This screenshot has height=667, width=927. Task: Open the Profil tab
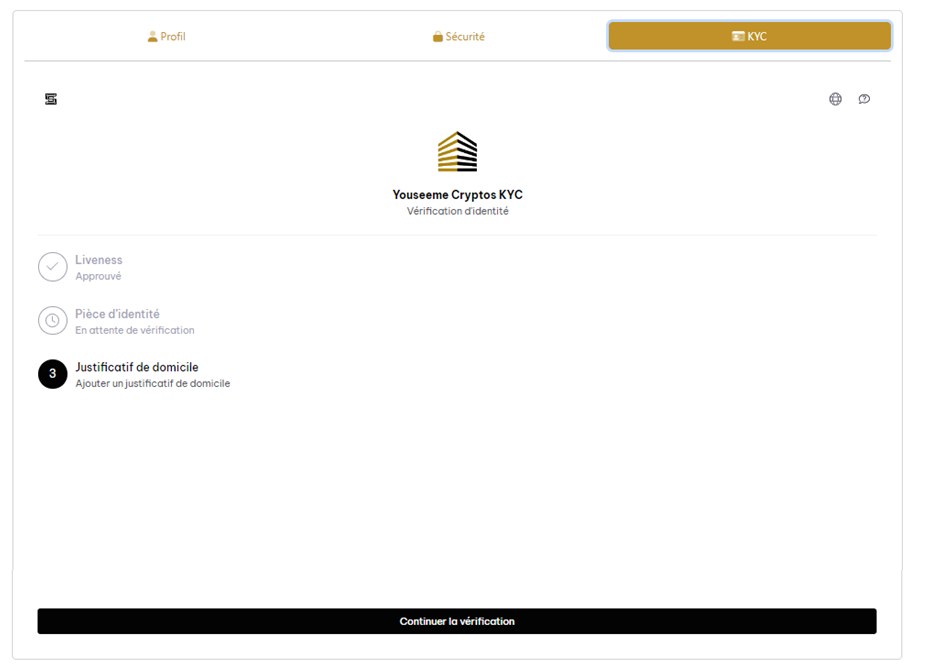(166, 37)
